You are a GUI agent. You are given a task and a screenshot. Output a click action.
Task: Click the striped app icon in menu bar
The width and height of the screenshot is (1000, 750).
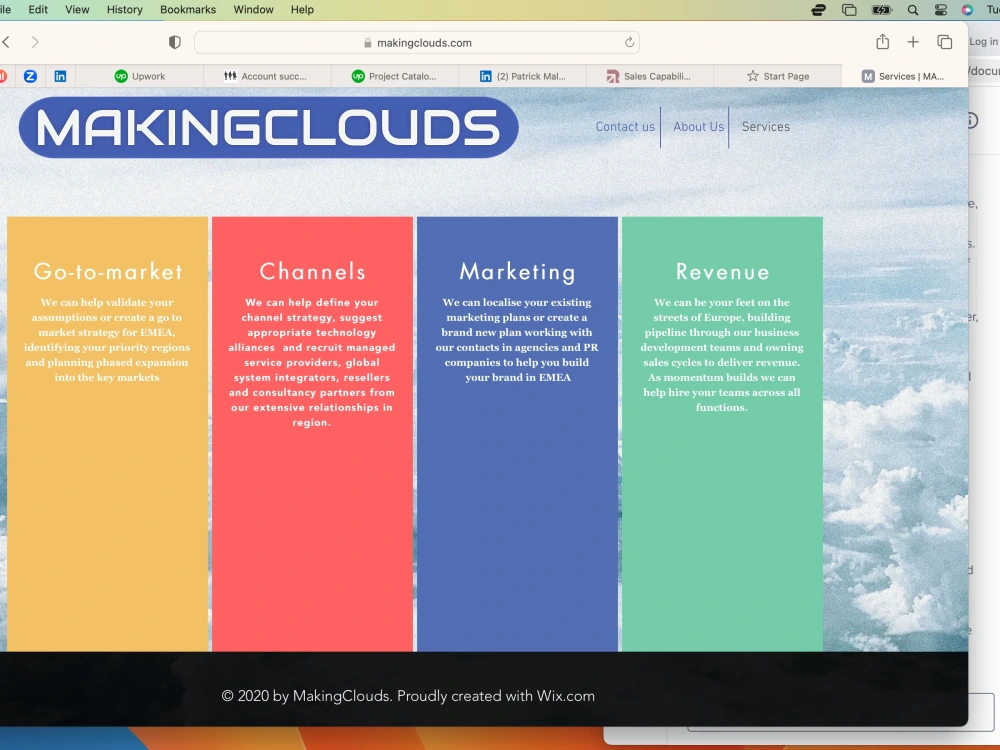(818, 10)
